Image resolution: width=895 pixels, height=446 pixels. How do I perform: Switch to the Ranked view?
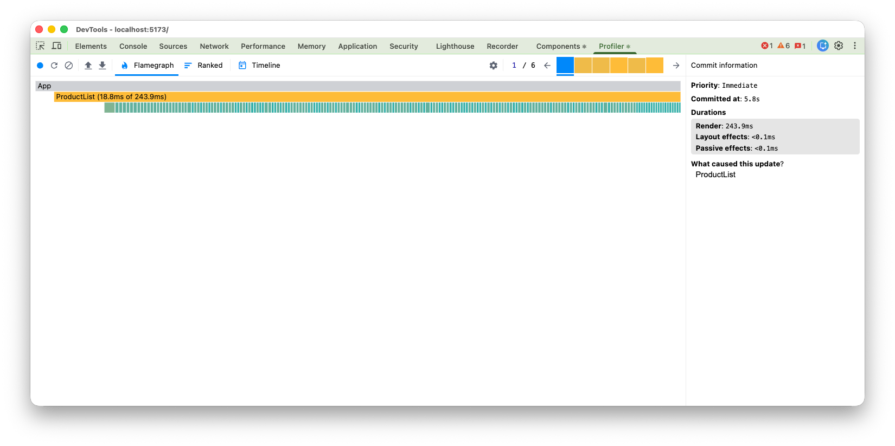pyautogui.click(x=203, y=66)
